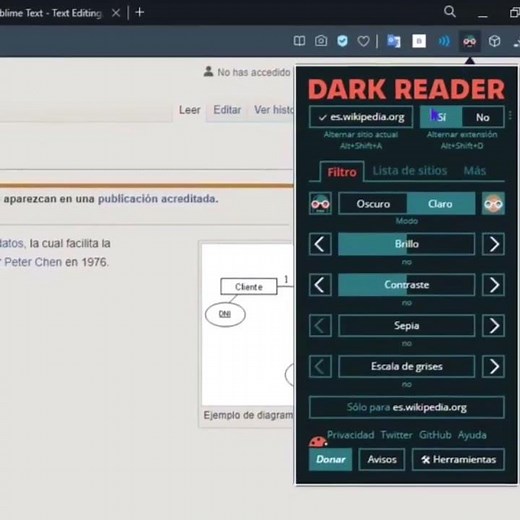Open the Leer tab on Wikipedia
This screenshot has width=520, height=520.
pos(189,110)
